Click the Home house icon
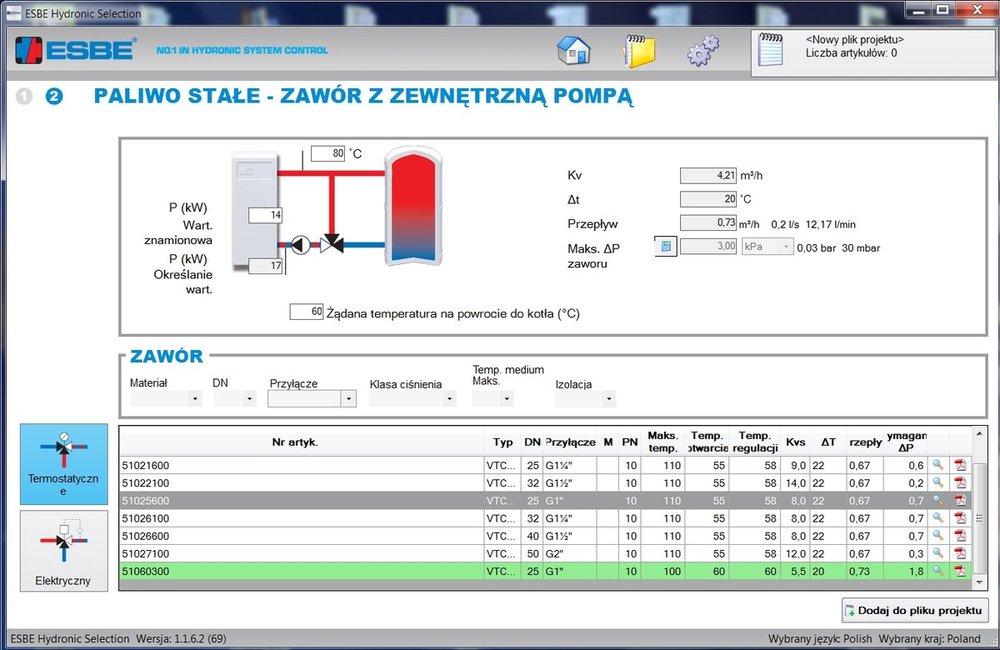 573,50
